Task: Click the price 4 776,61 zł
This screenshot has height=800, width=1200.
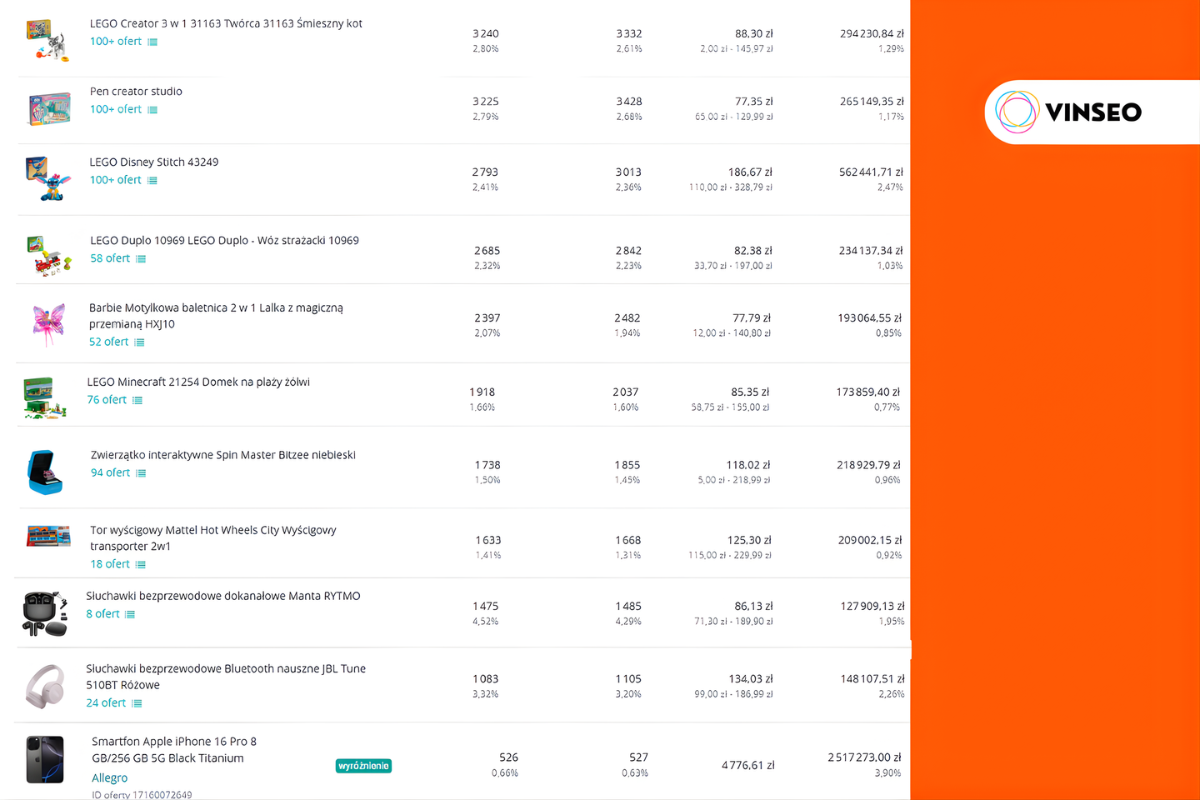Action: coord(748,766)
